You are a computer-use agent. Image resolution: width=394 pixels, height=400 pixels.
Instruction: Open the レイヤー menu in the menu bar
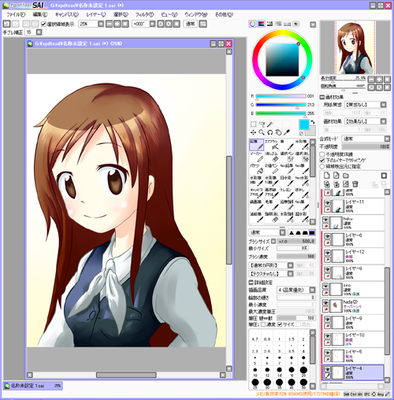[x=96, y=15]
